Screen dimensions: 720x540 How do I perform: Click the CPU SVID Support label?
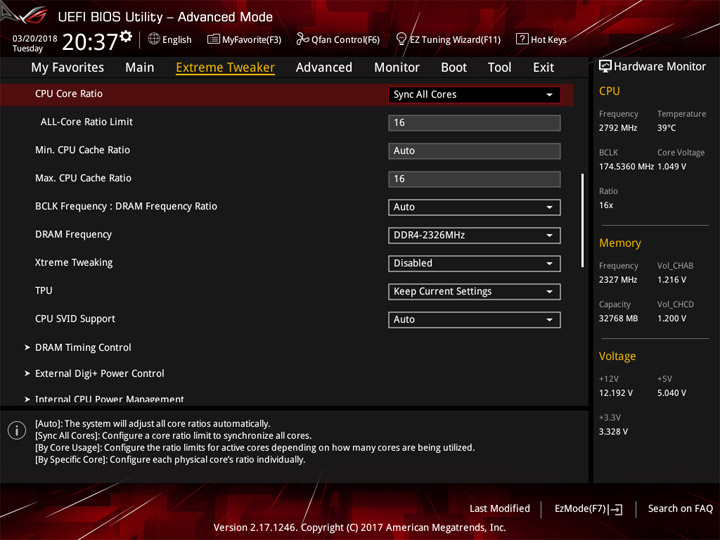pos(75,319)
